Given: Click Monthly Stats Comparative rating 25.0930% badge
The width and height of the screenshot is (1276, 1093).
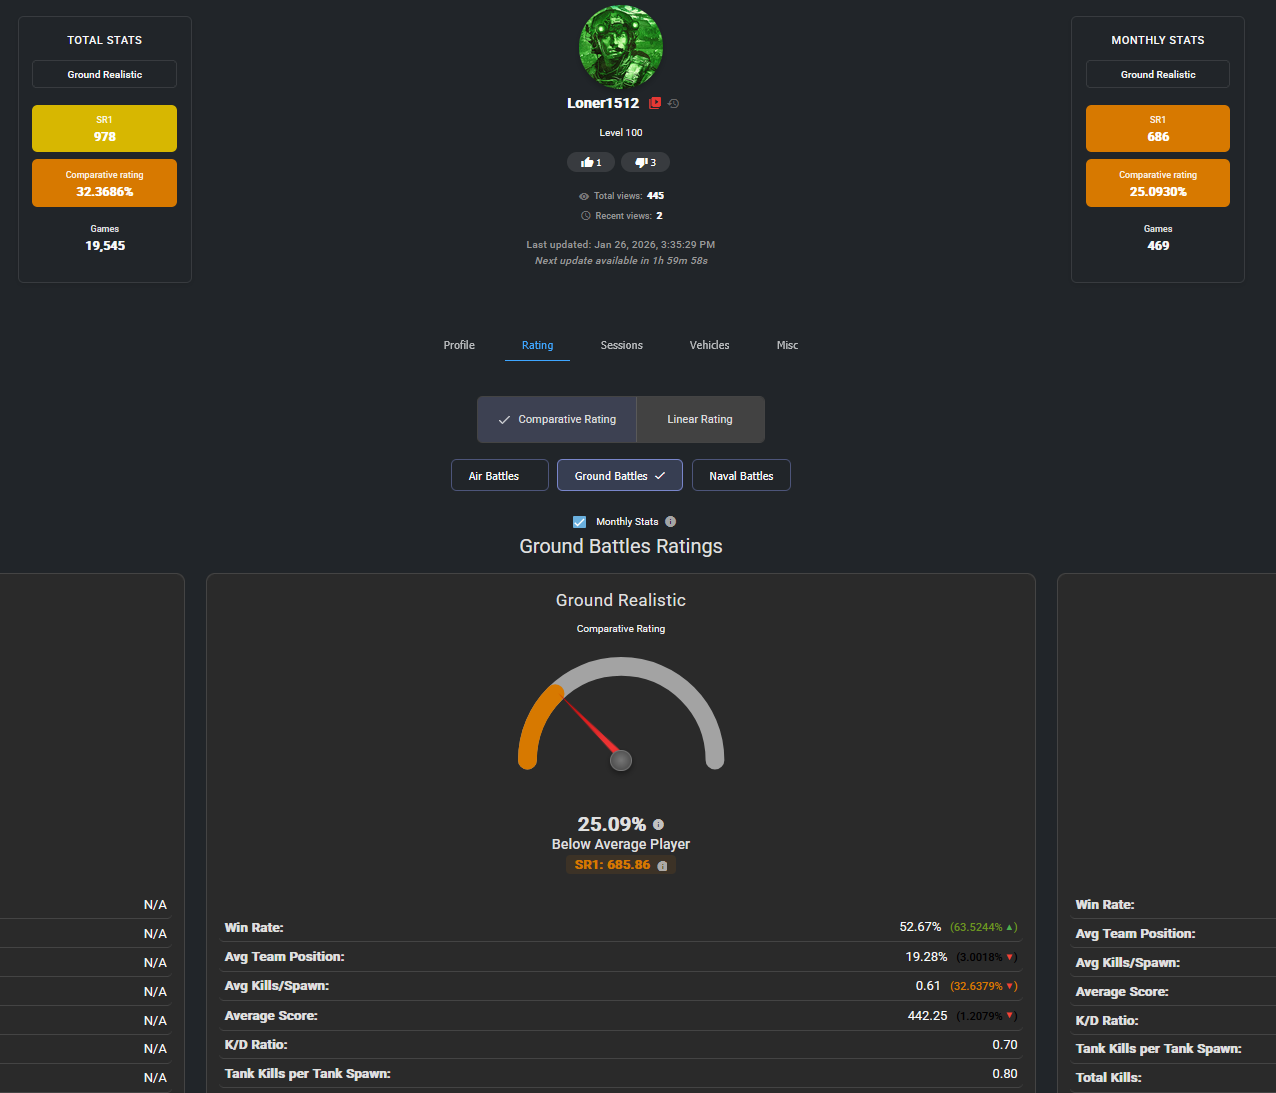Looking at the screenshot, I should (1158, 183).
